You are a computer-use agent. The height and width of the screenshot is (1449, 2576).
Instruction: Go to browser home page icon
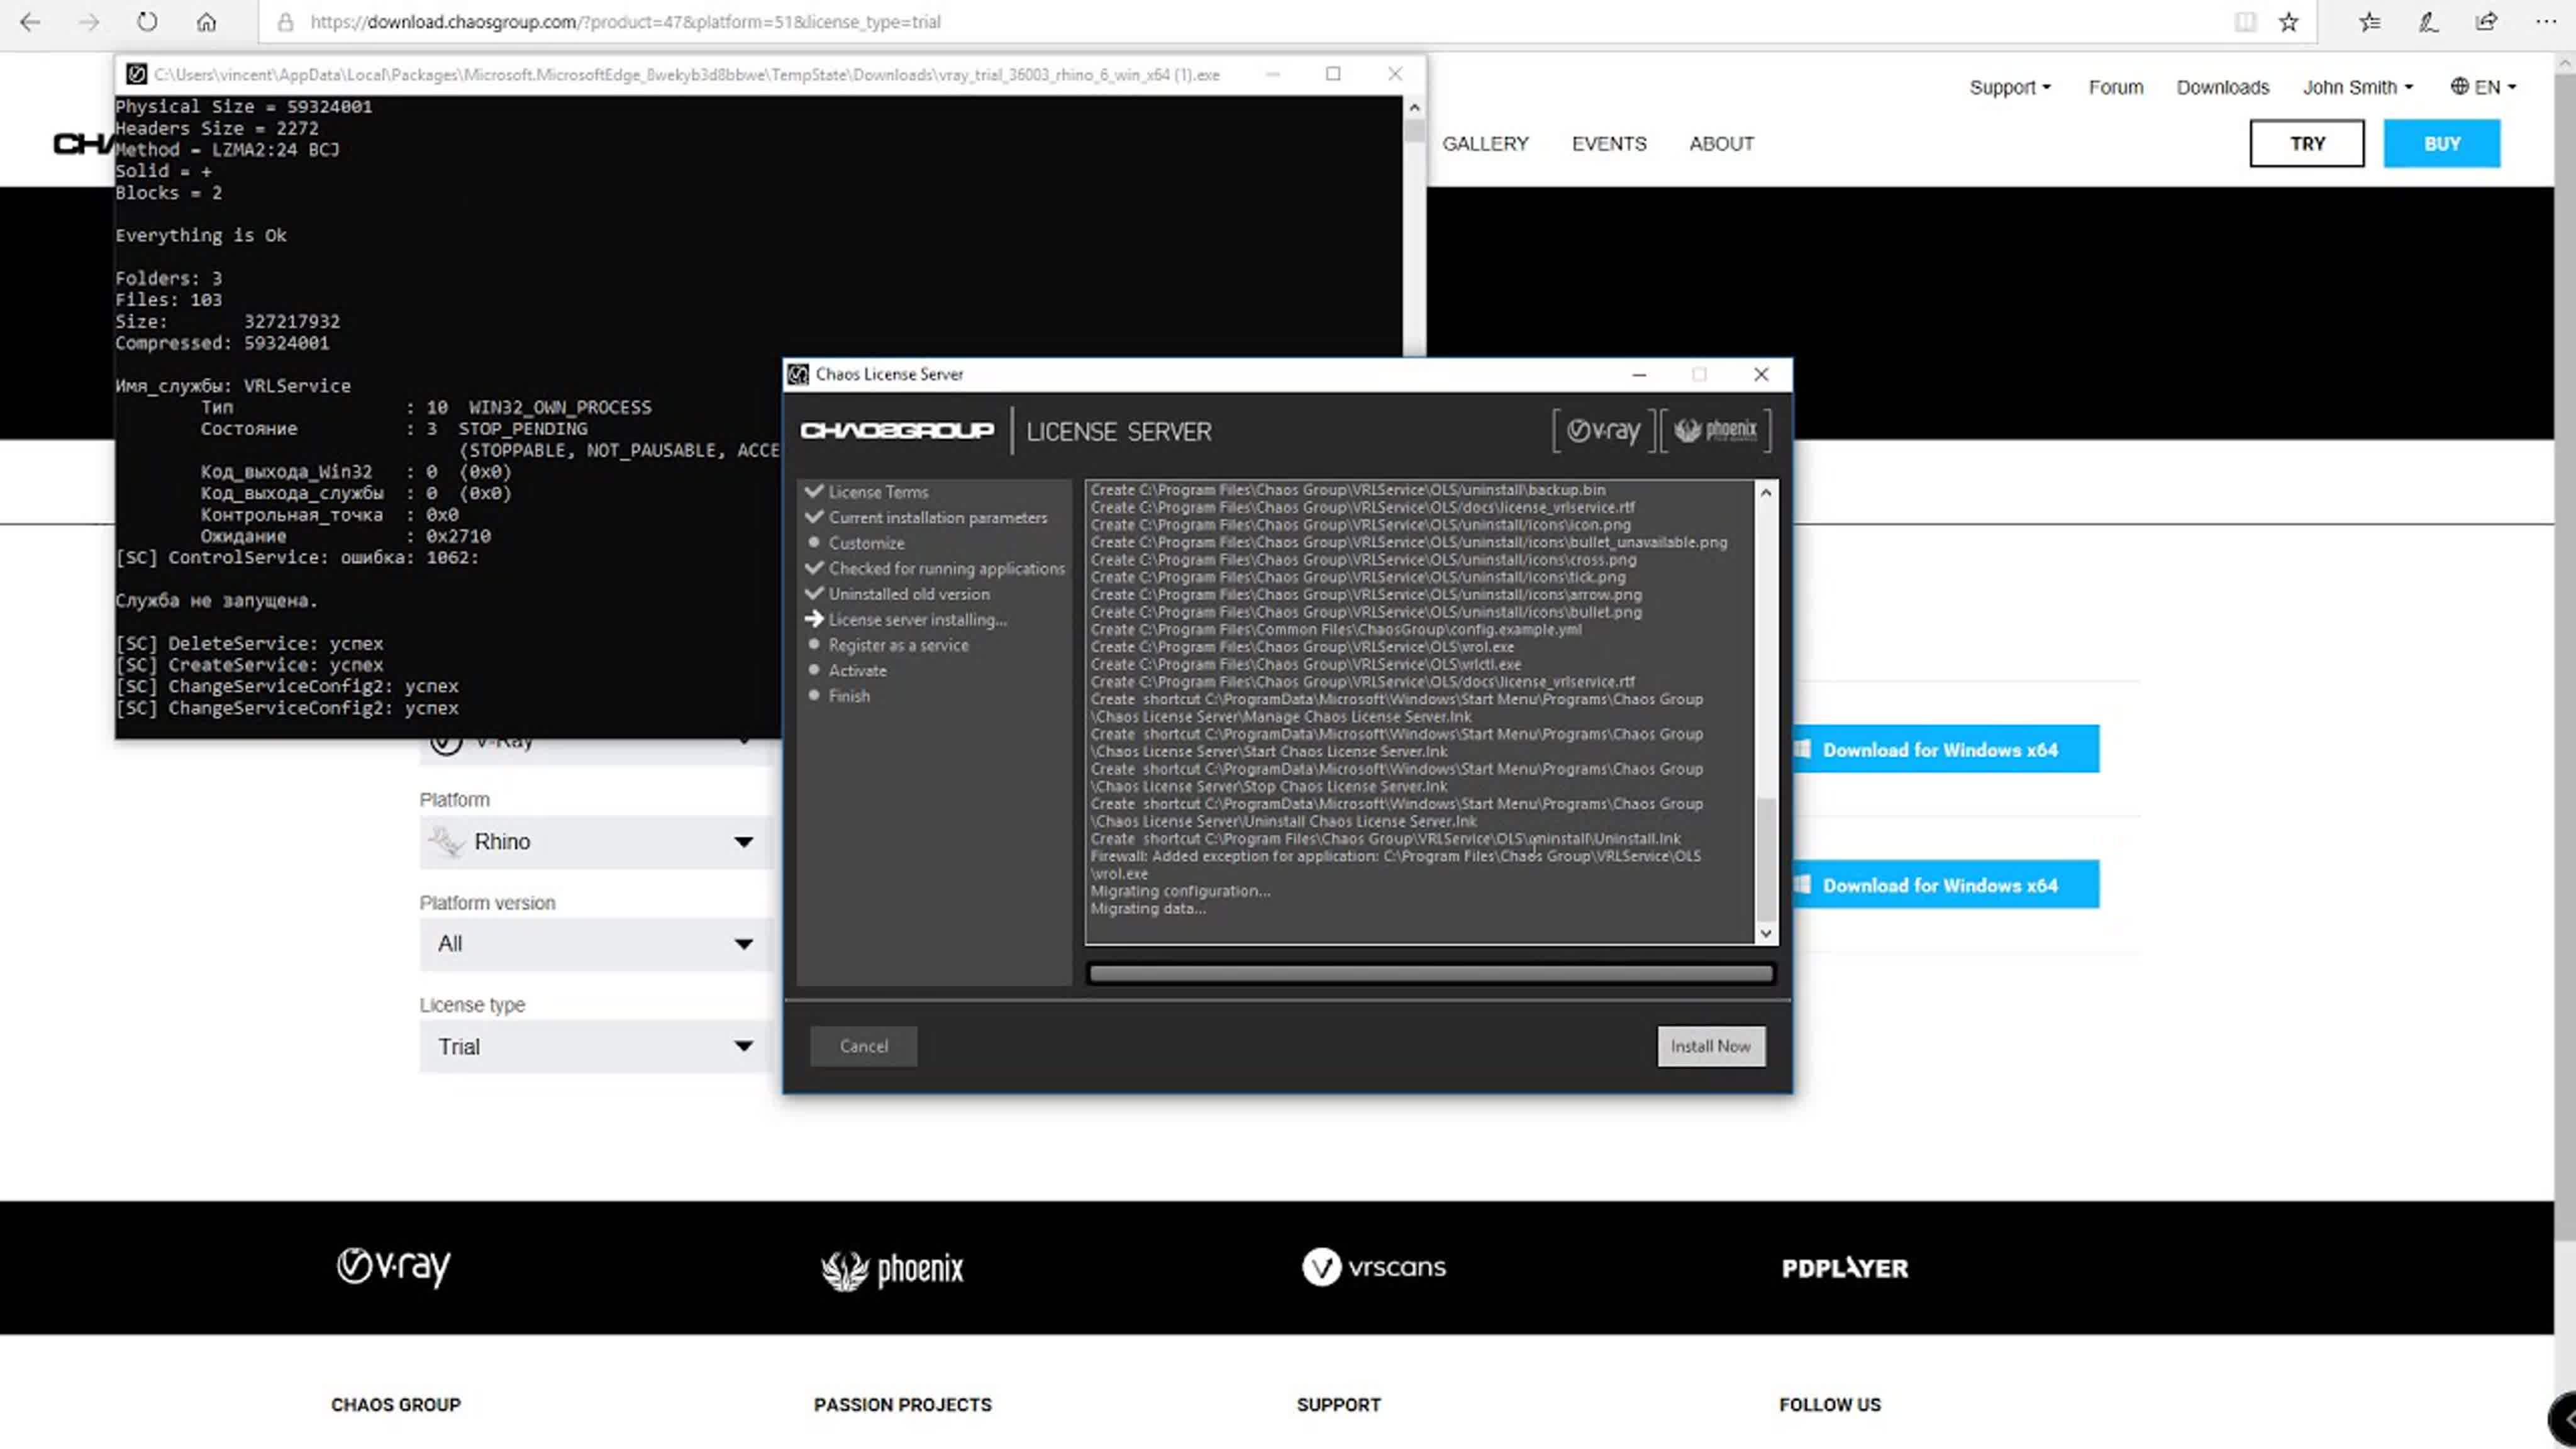point(206,21)
